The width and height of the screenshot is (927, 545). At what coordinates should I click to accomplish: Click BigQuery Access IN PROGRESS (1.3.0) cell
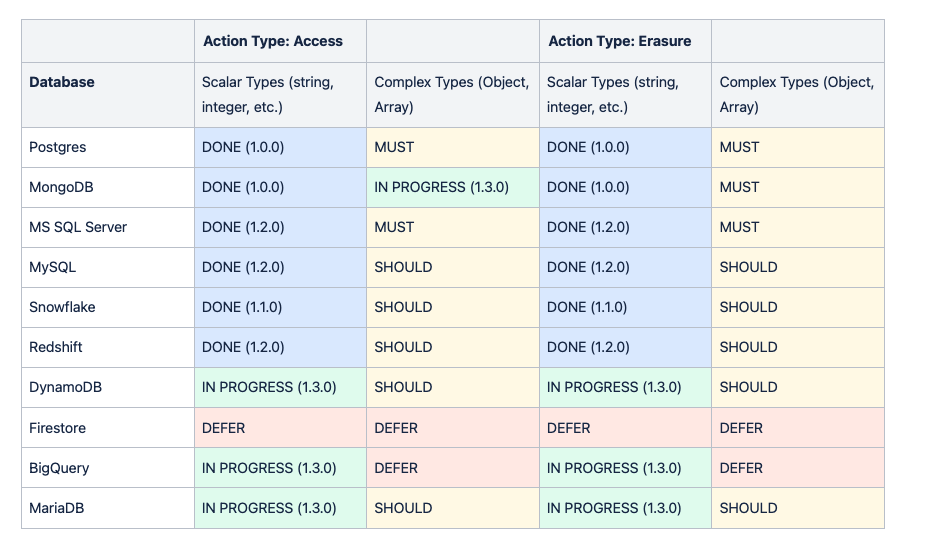[x=280, y=468]
